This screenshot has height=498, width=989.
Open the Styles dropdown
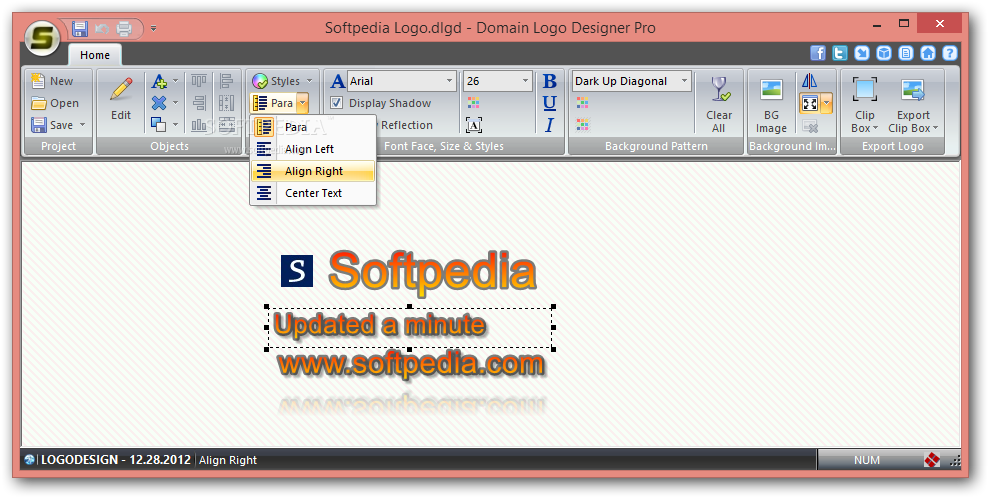283,81
